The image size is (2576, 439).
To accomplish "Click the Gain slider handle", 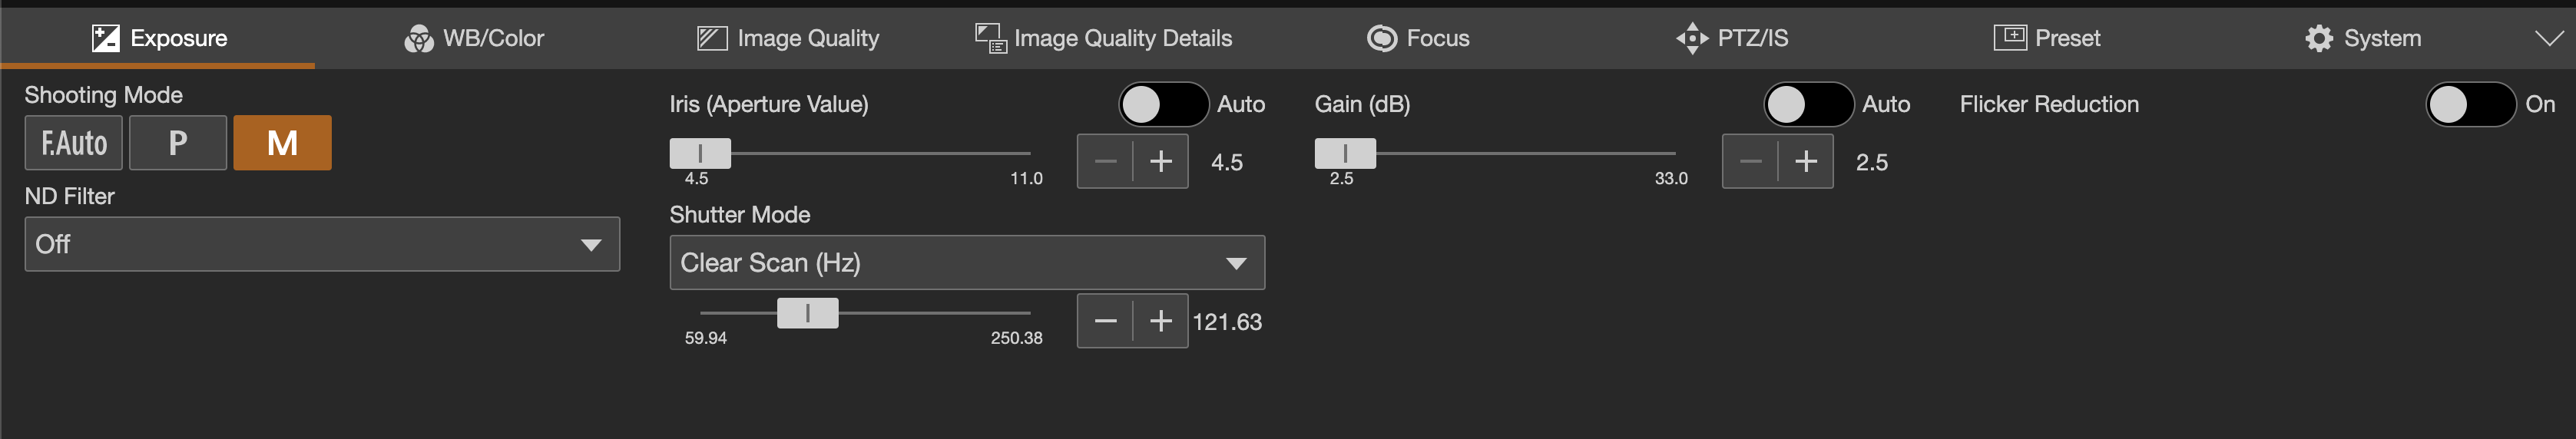I will click(x=1345, y=153).
